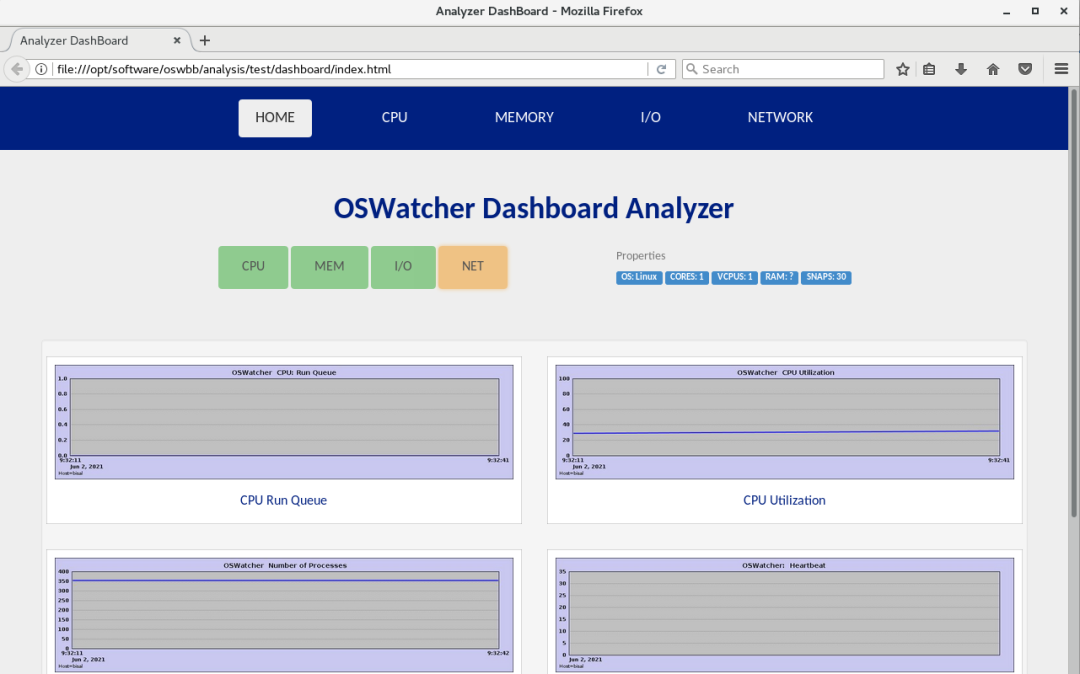Click the OS: Linux property badge
Viewport: 1080px width, 674px height.
click(x=639, y=277)
